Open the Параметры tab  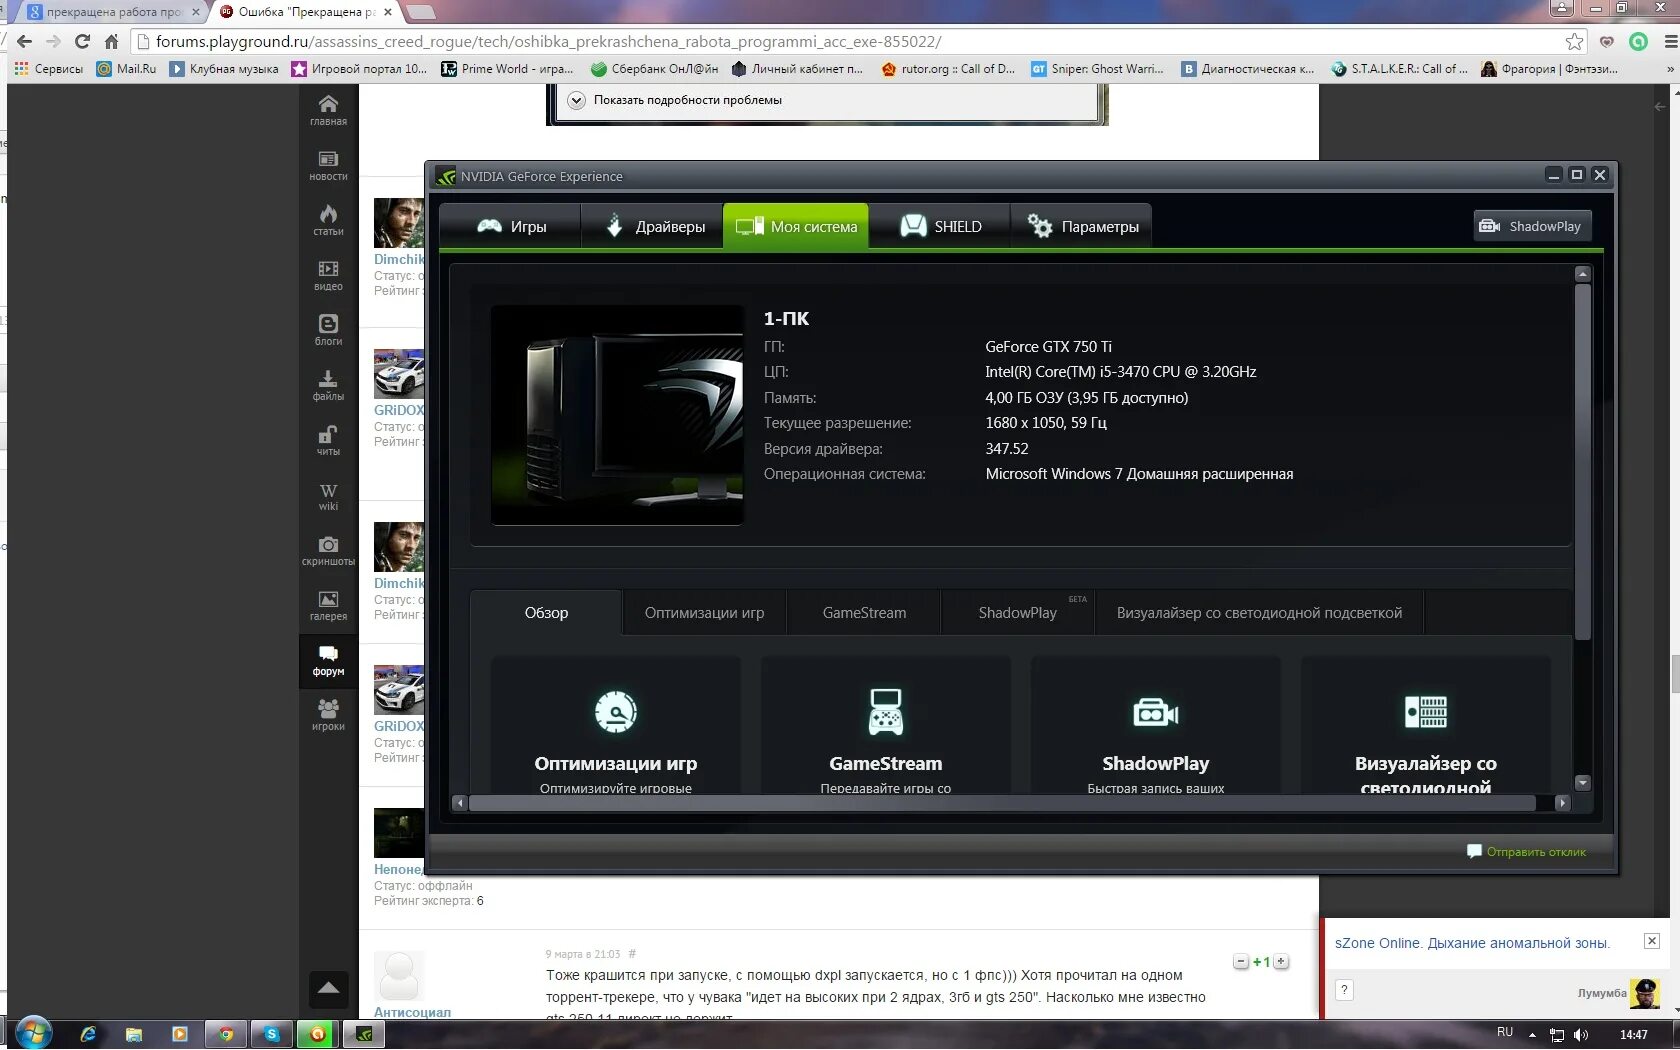coord(1082,226)
